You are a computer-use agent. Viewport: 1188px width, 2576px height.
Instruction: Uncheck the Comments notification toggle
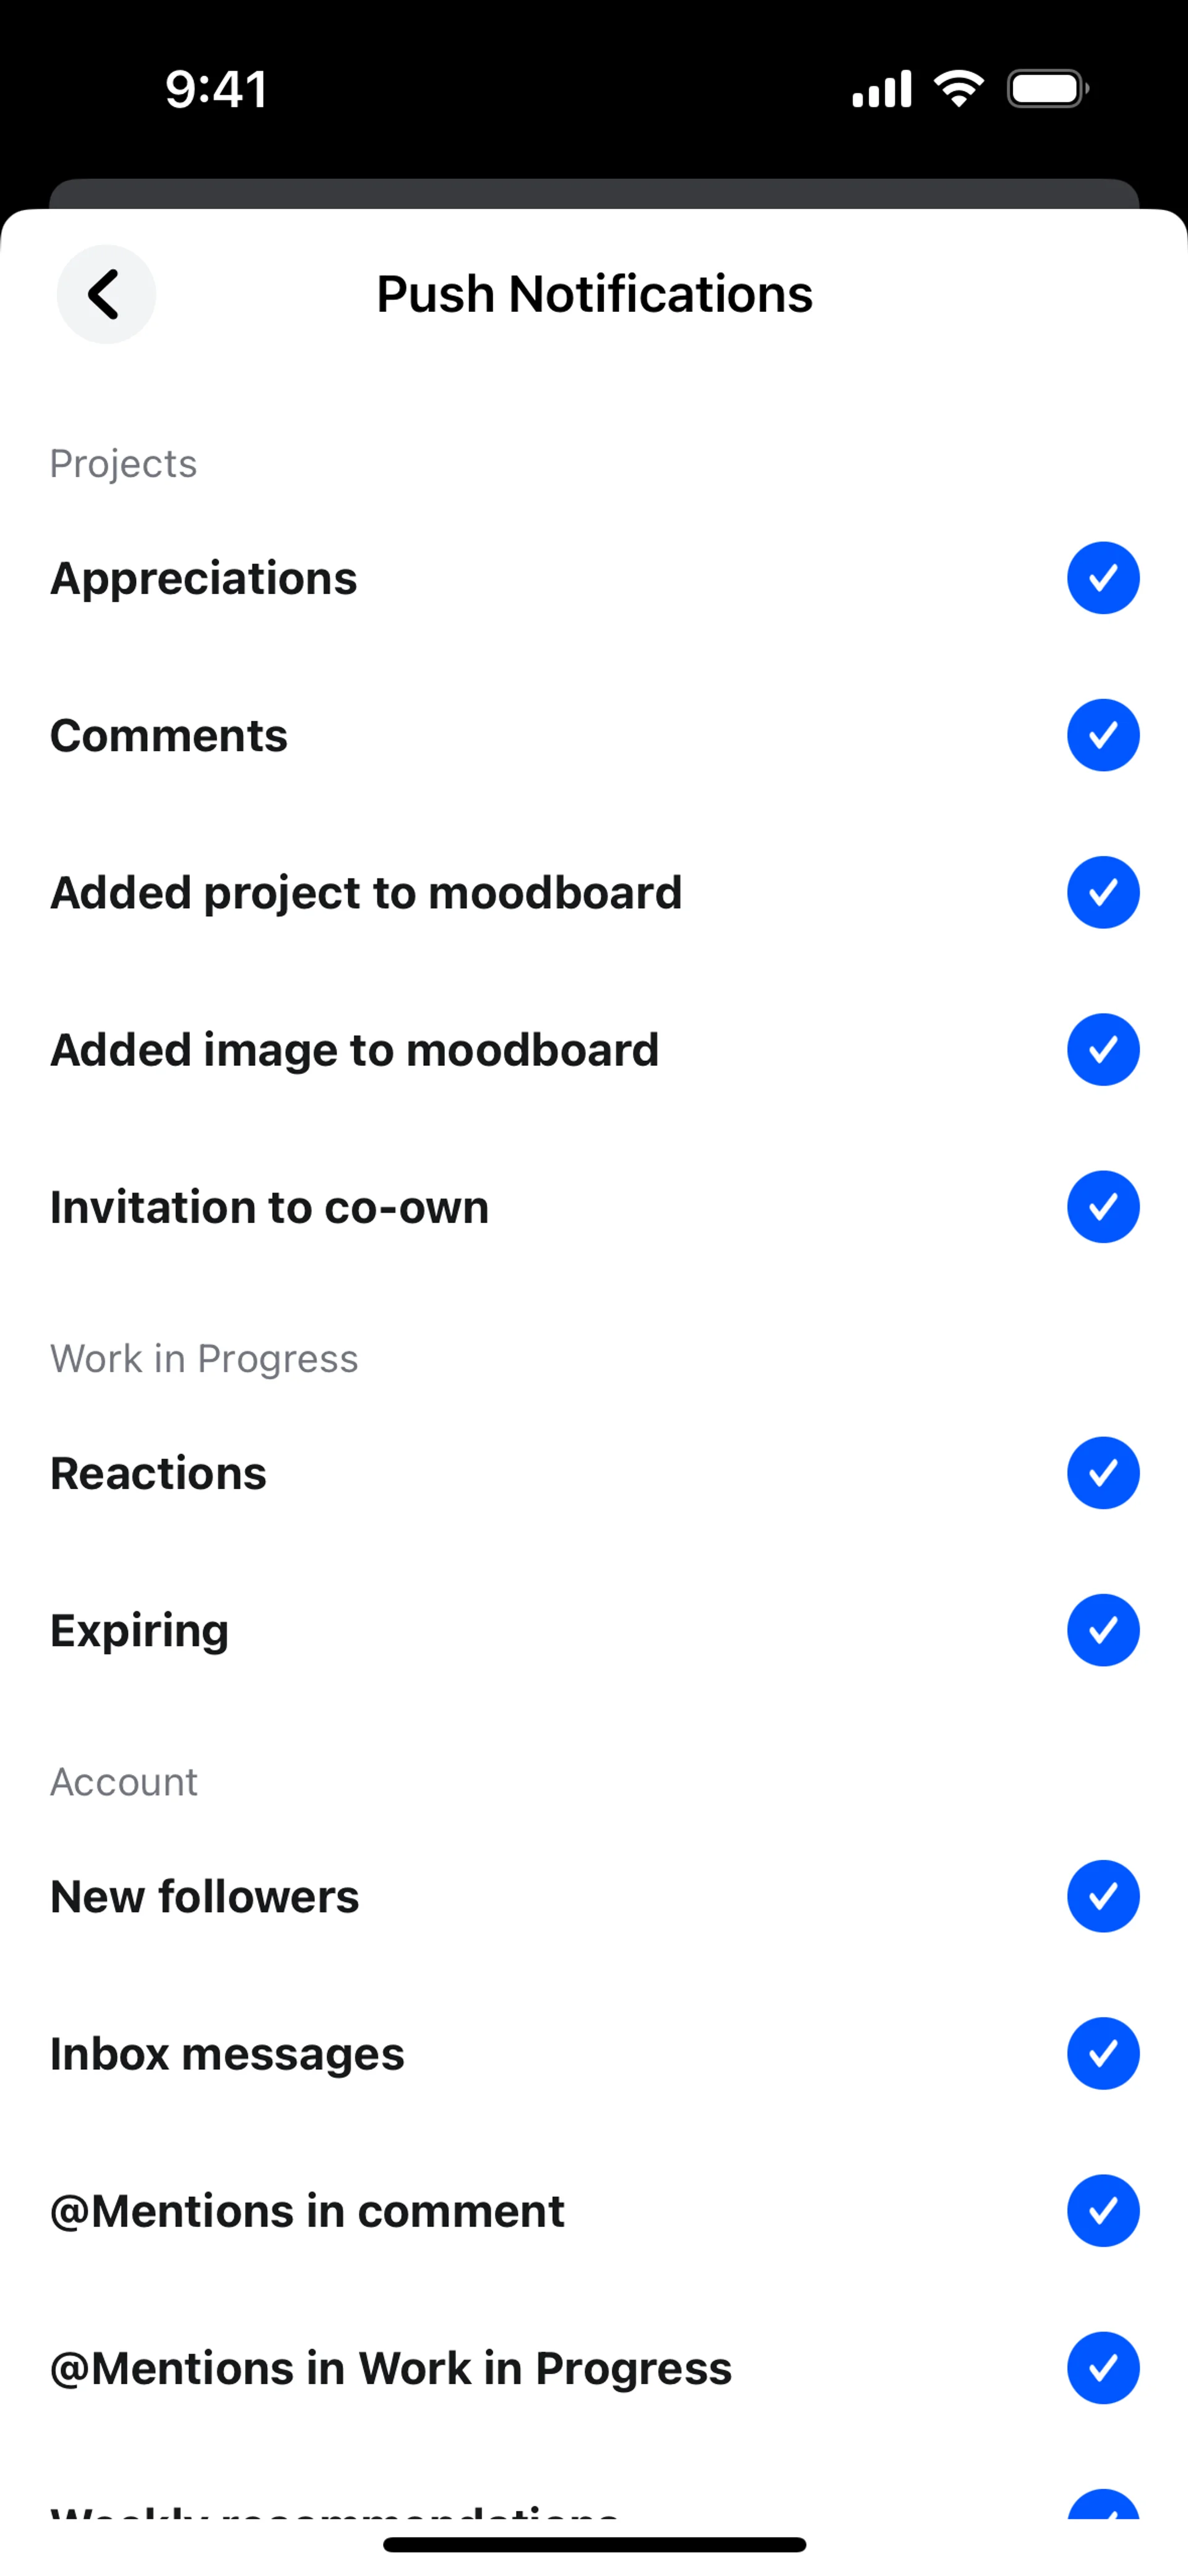pos(1102,735)
